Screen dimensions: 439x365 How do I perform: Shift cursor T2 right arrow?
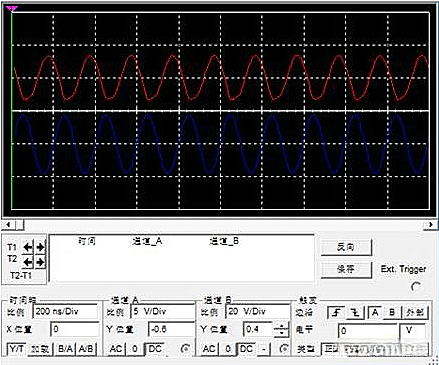pyautogui.click(x=40, y=262)
